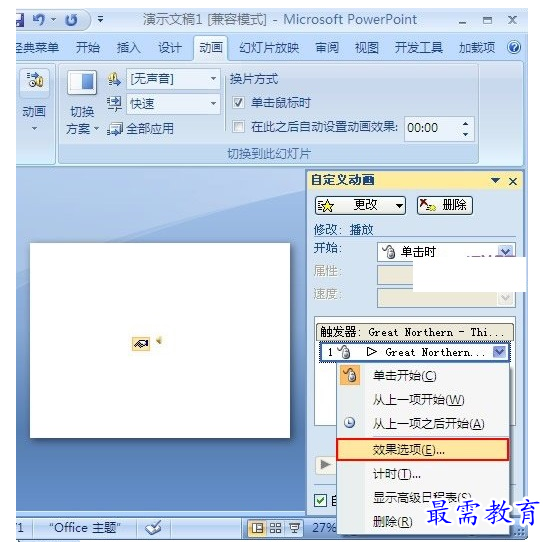The width and height of the screenshot is (548, 544).
Task: Choose 从上一项开始(W) from menu
Action: (x=423, y=400)
